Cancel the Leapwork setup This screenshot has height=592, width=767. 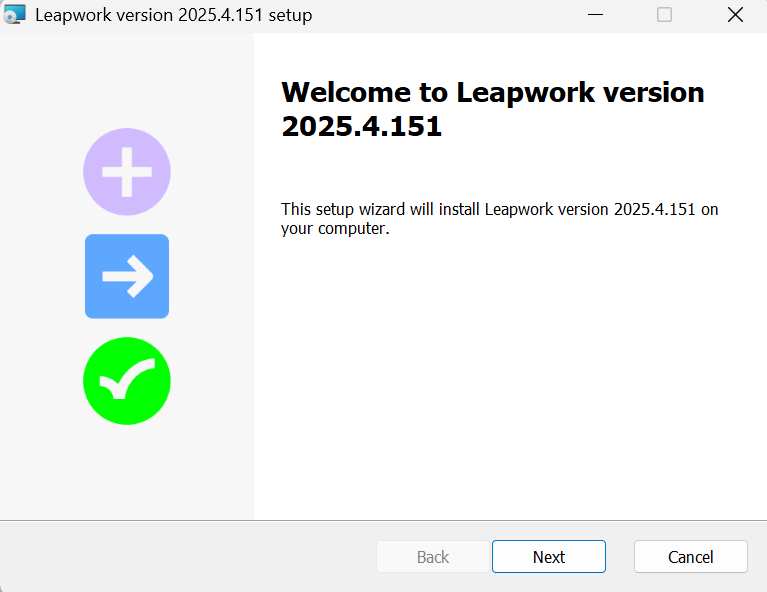690,557
